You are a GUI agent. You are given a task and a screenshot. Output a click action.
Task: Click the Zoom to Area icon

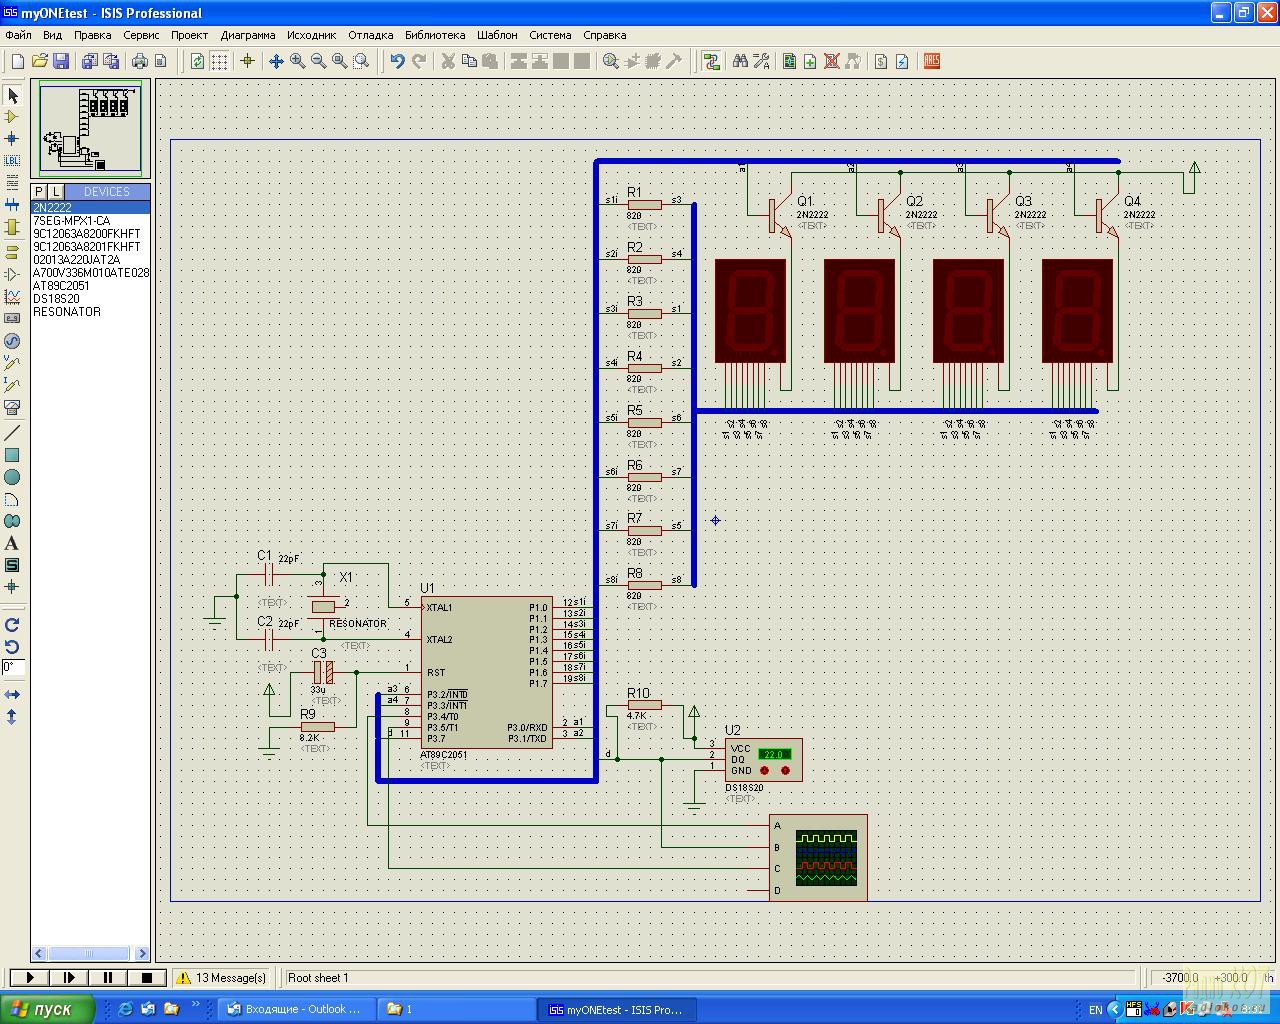pos(361,61)
